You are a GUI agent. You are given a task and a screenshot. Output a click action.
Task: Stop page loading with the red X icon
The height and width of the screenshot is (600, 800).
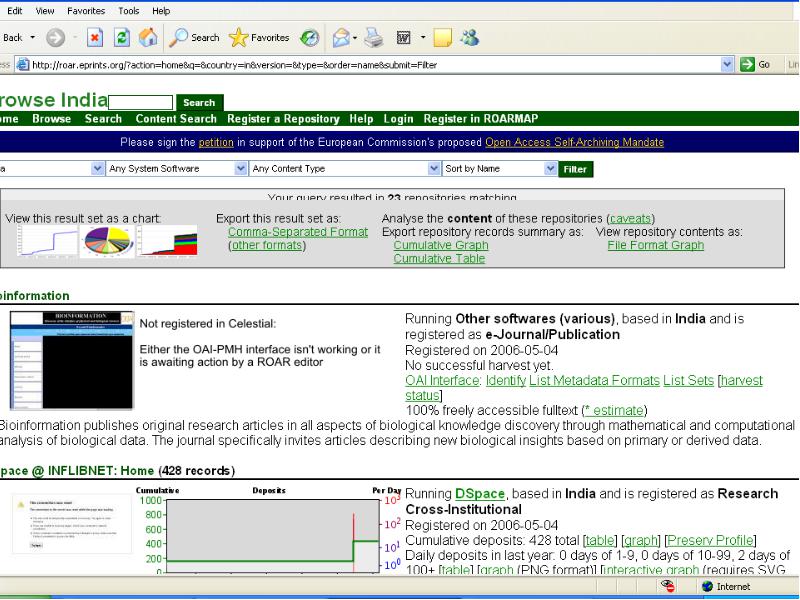(x=95, y=37)
